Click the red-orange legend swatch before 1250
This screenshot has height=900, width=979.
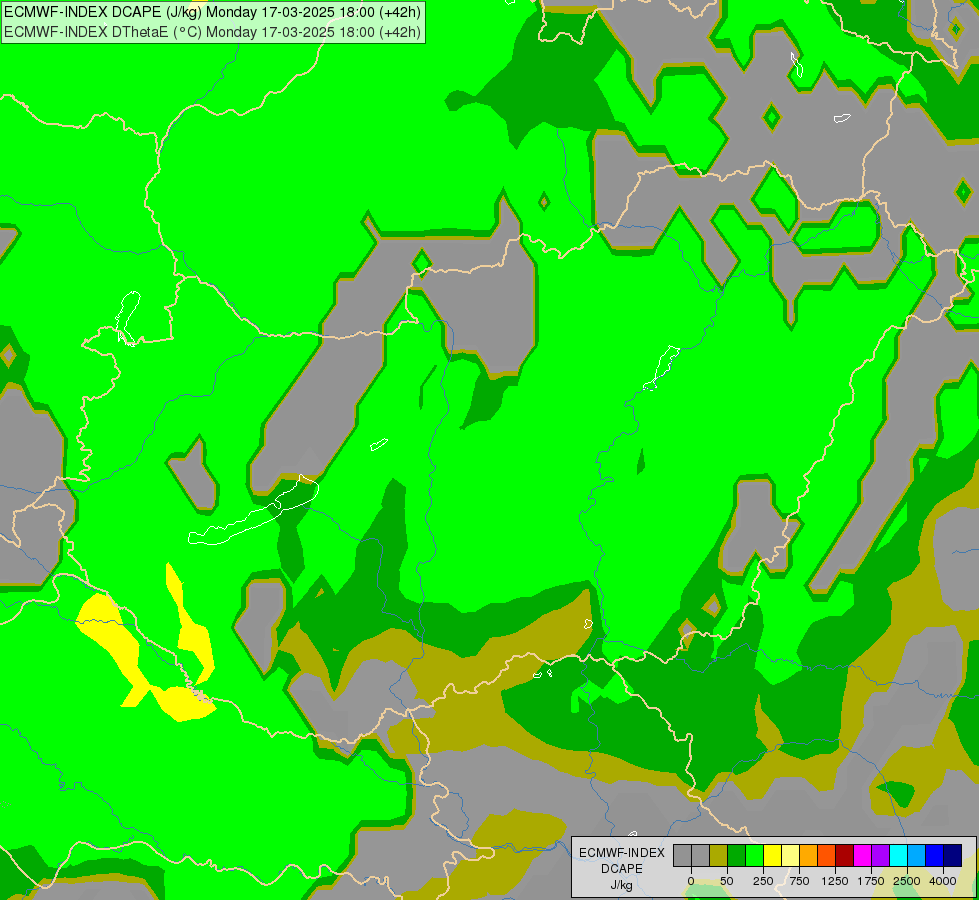(x=827, y=856)
